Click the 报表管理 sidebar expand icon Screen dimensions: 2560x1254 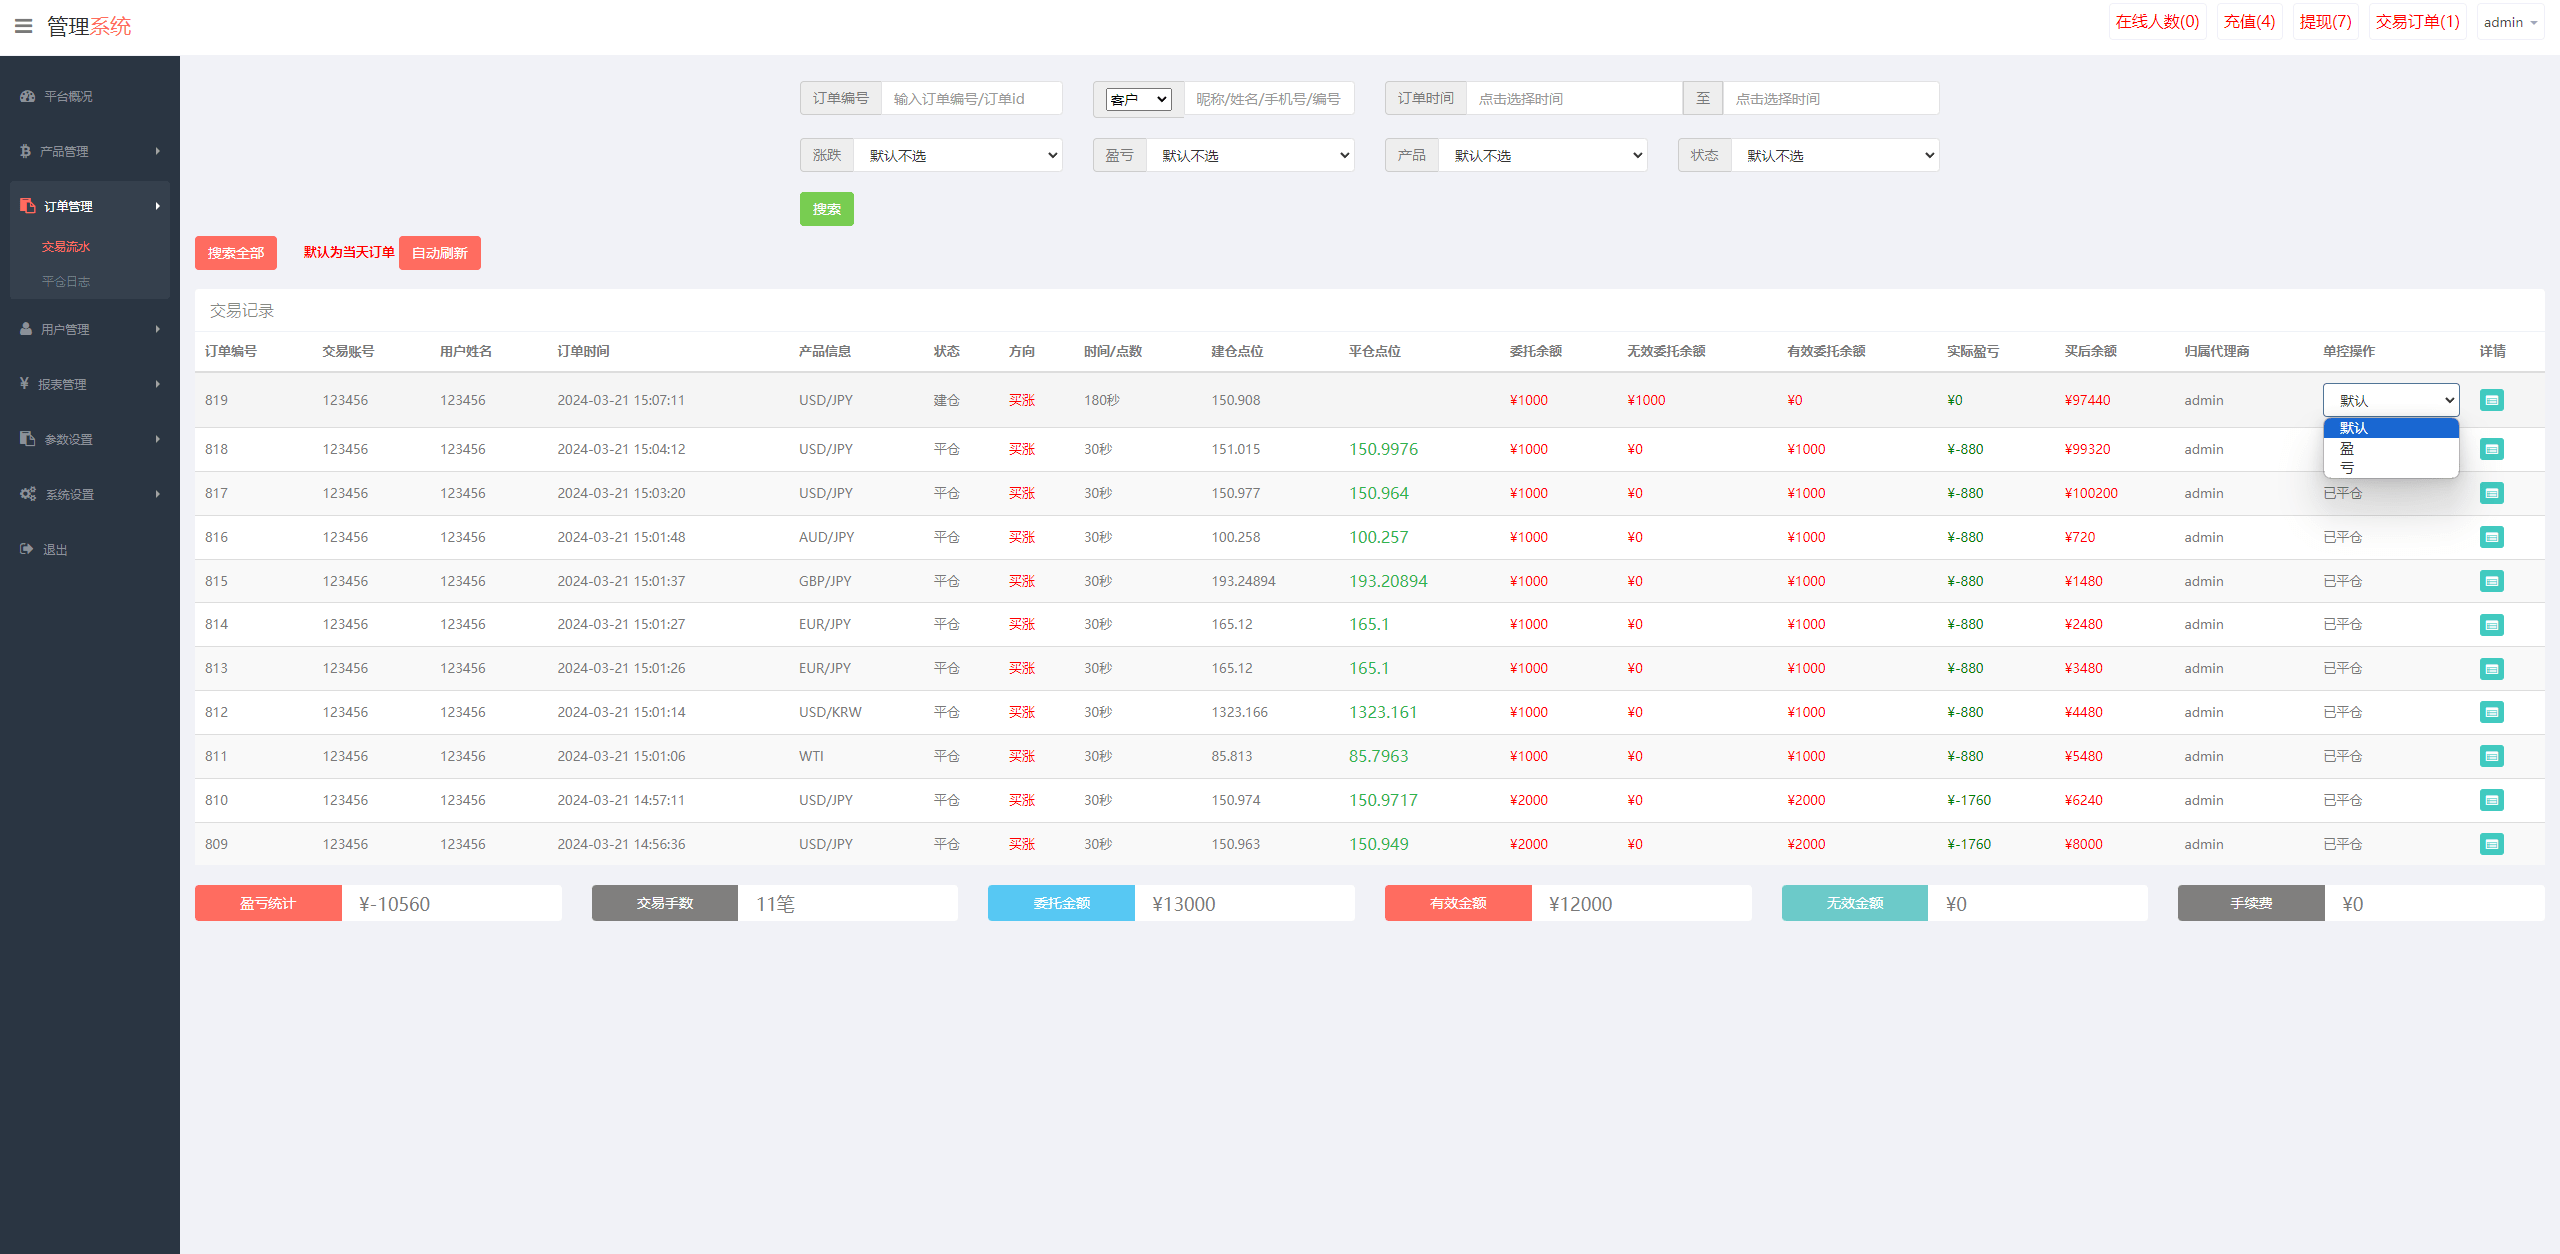coord(158,382)
